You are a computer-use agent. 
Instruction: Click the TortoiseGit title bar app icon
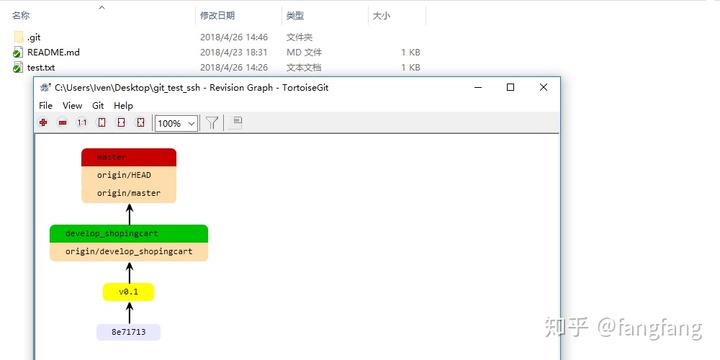[x=45, y=87]
